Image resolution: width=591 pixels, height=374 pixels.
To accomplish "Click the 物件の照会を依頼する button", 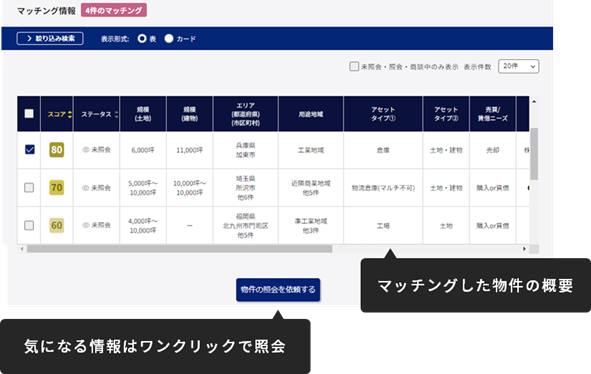I will (278, 290).
